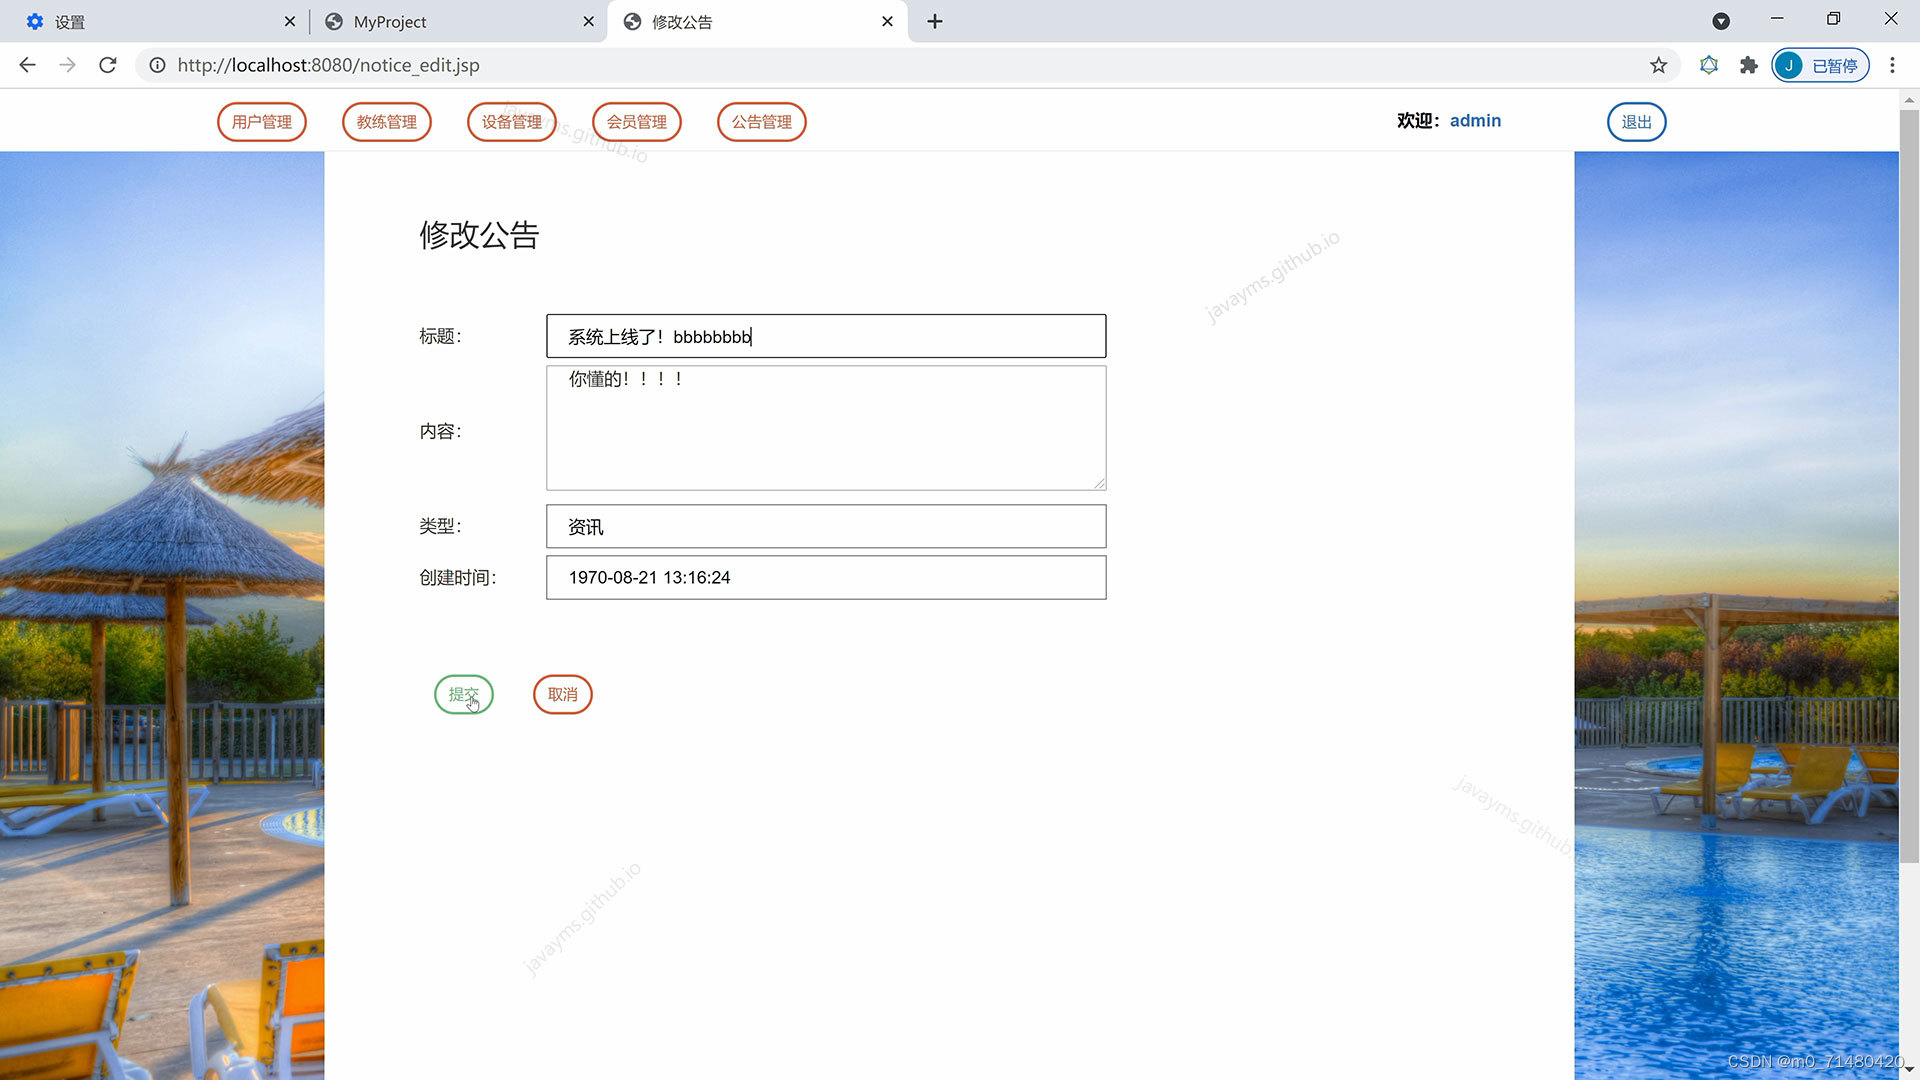Click the 退出 logout button
Image resolution: width=1920 pixels, height=1080 pixels.
pos(1637,122)
